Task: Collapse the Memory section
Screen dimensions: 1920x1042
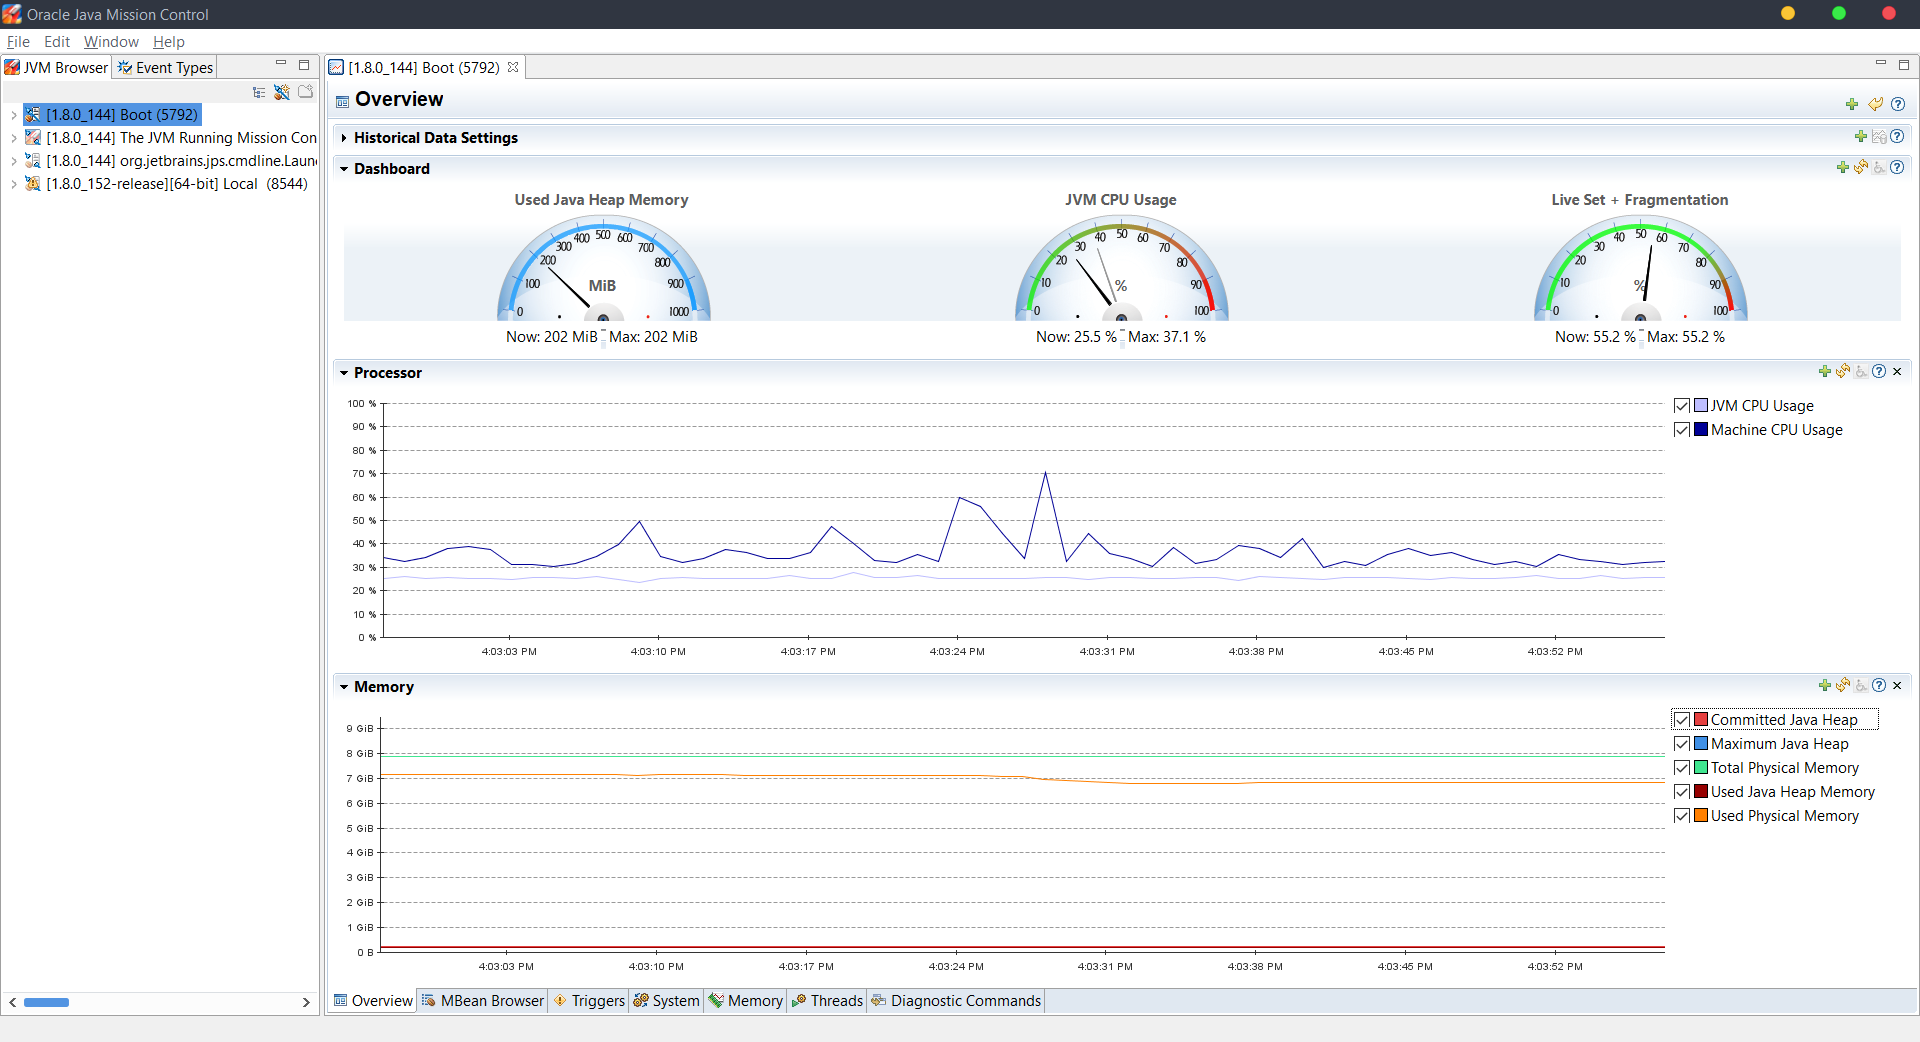Action: [344, 687]
